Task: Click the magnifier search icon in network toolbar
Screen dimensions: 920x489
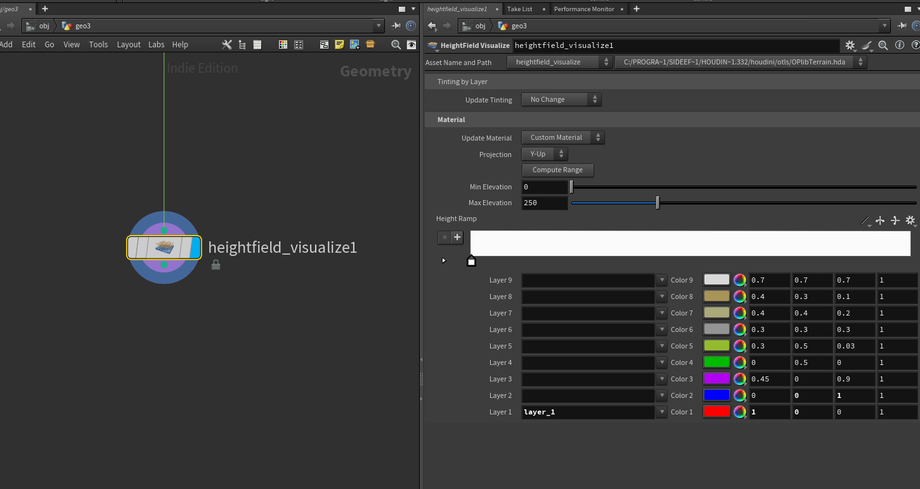Action: click(x=396, y=44)
